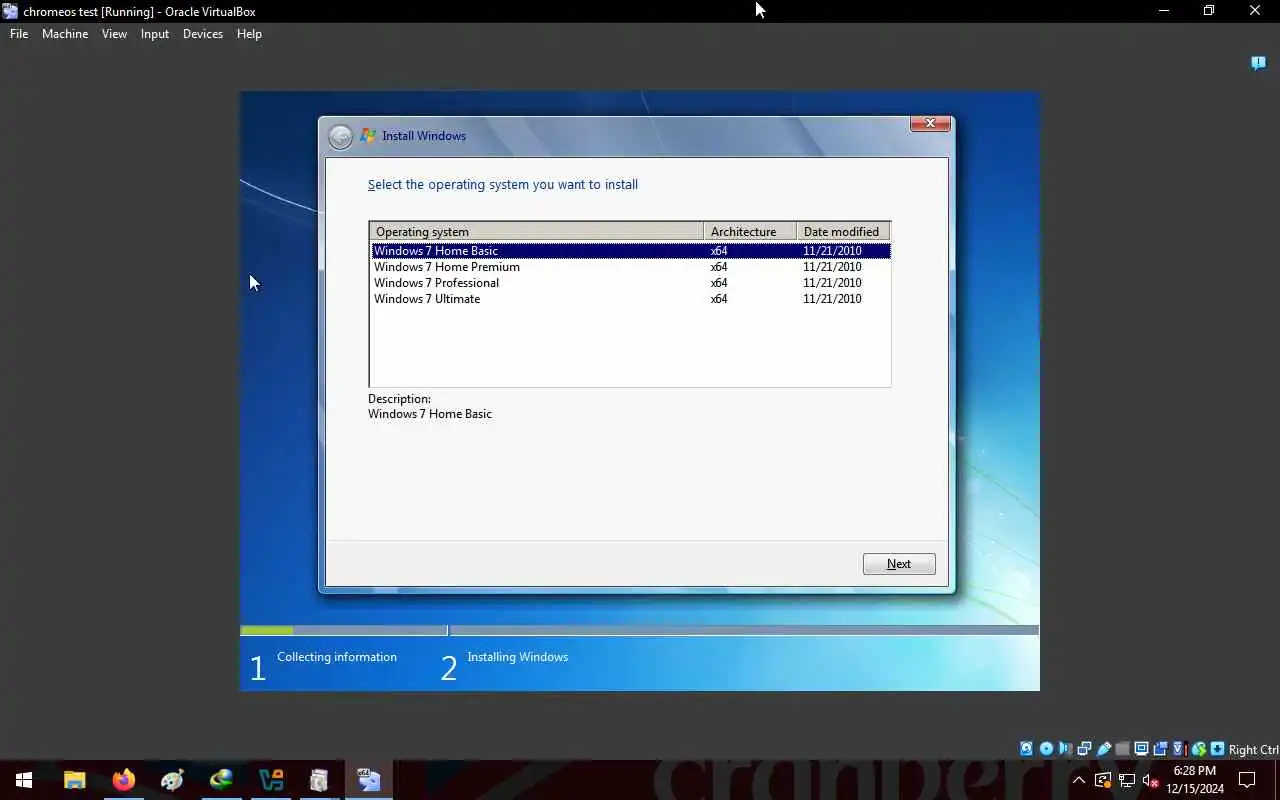Click the optical disk indicator in VirtualBox status bar
Image resolution: width=1280 pixels, height=800 pixels.
coord(1046,749)
